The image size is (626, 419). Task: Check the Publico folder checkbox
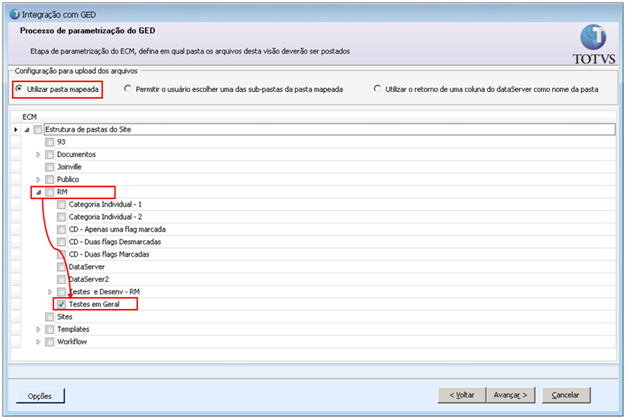tap(50, 180)
